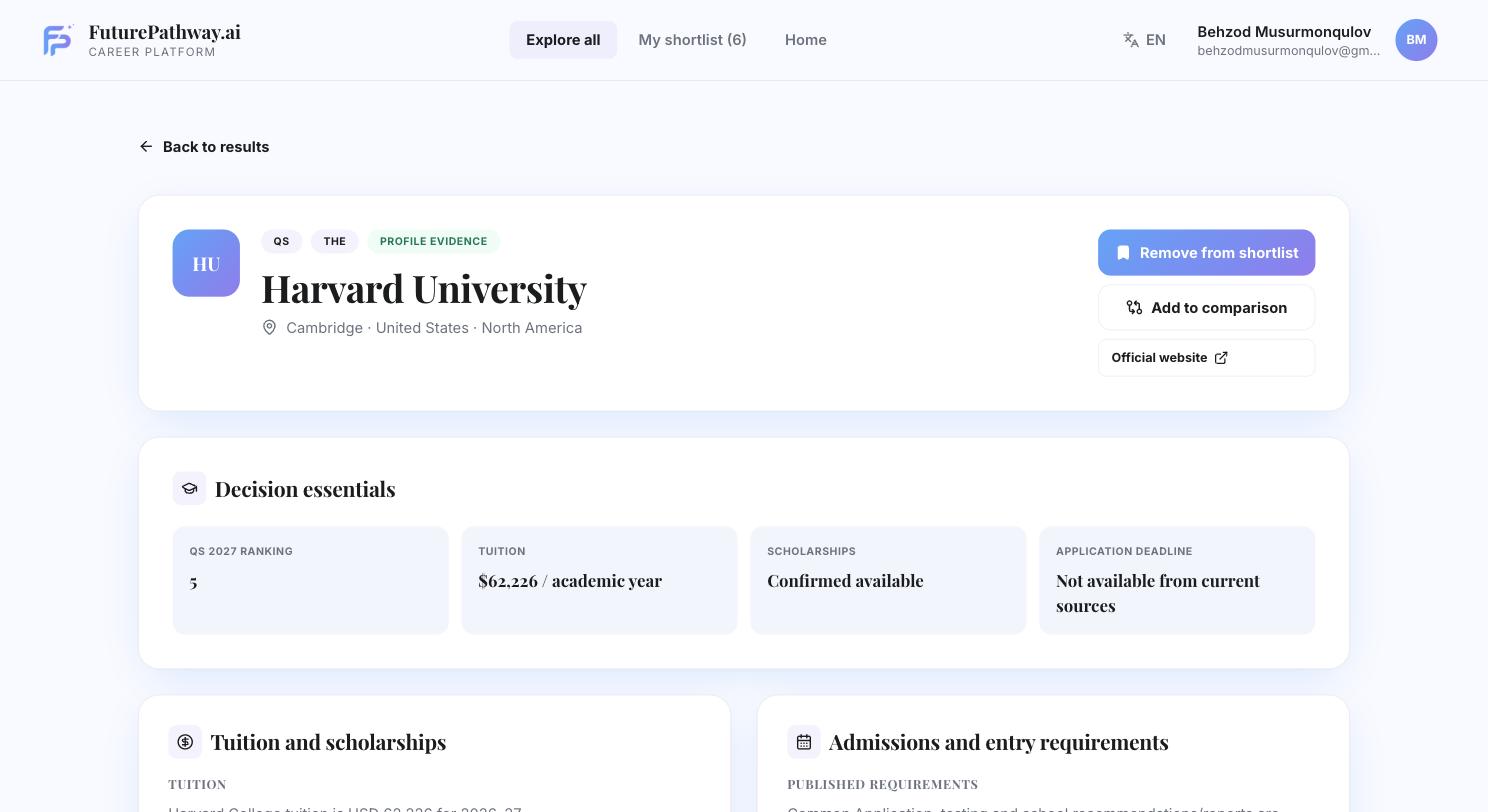Viewport: 1488px width, 812px height.
Task: Click Cambridge · United States · North America text
Action: pos(434,328)
